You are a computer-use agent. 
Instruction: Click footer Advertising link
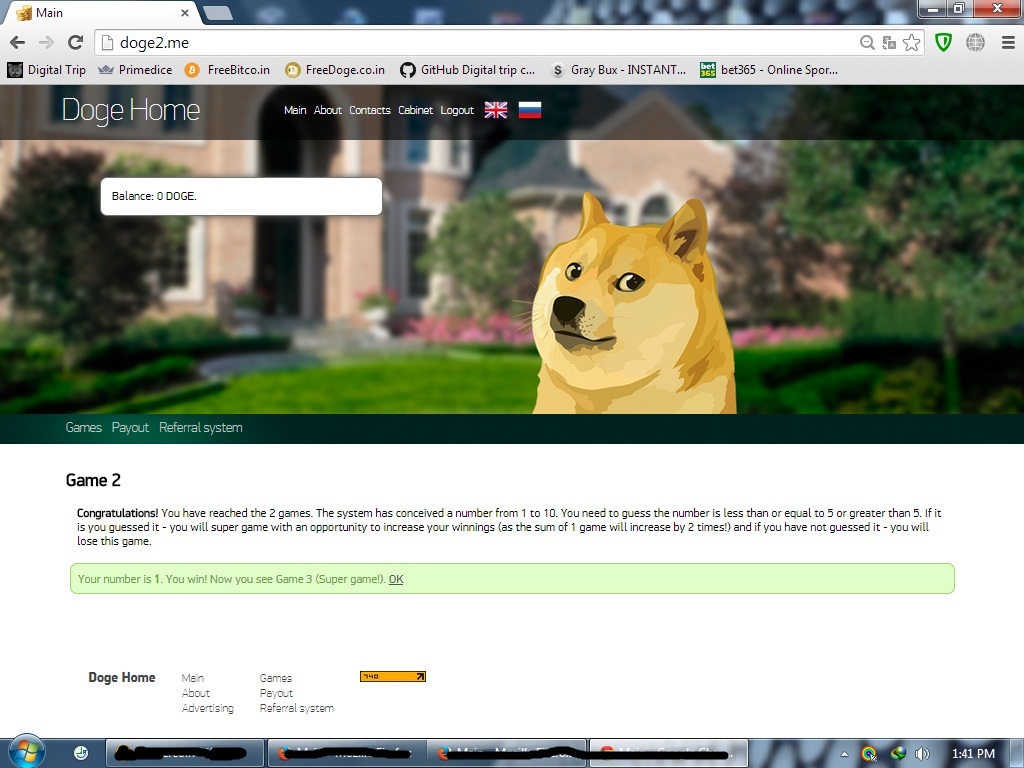pos(207,709)
